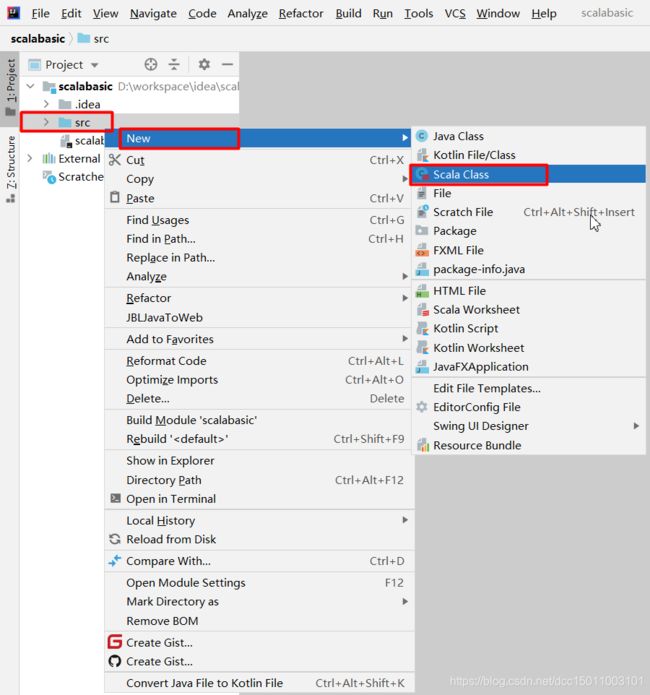Click the HTML File icon
This screenshot has height=695, width=650.
point(422,291)
